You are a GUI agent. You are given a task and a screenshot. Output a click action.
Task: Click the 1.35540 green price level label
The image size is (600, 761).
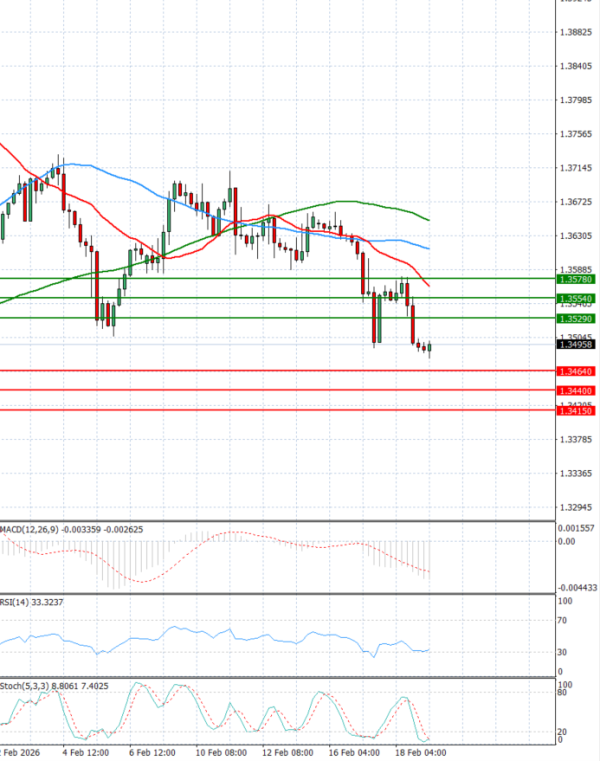coord(575,299)
